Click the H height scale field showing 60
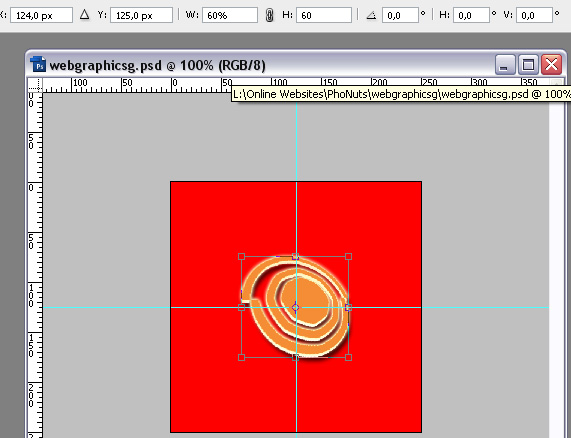 tap(324, 15)
